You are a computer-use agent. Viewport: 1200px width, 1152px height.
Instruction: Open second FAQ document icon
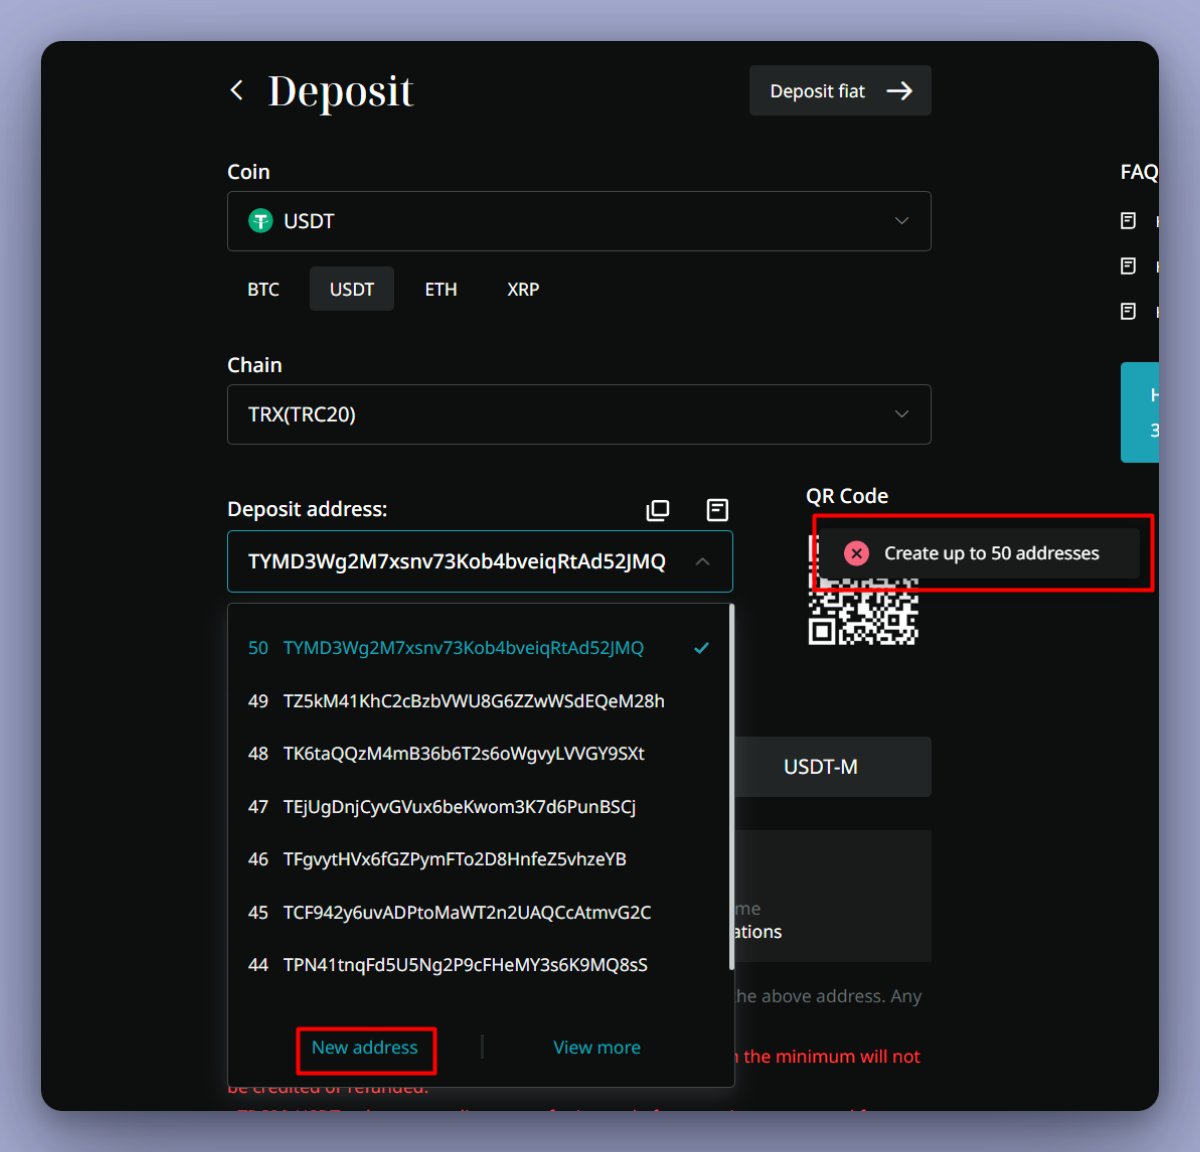pos(1128,266)
